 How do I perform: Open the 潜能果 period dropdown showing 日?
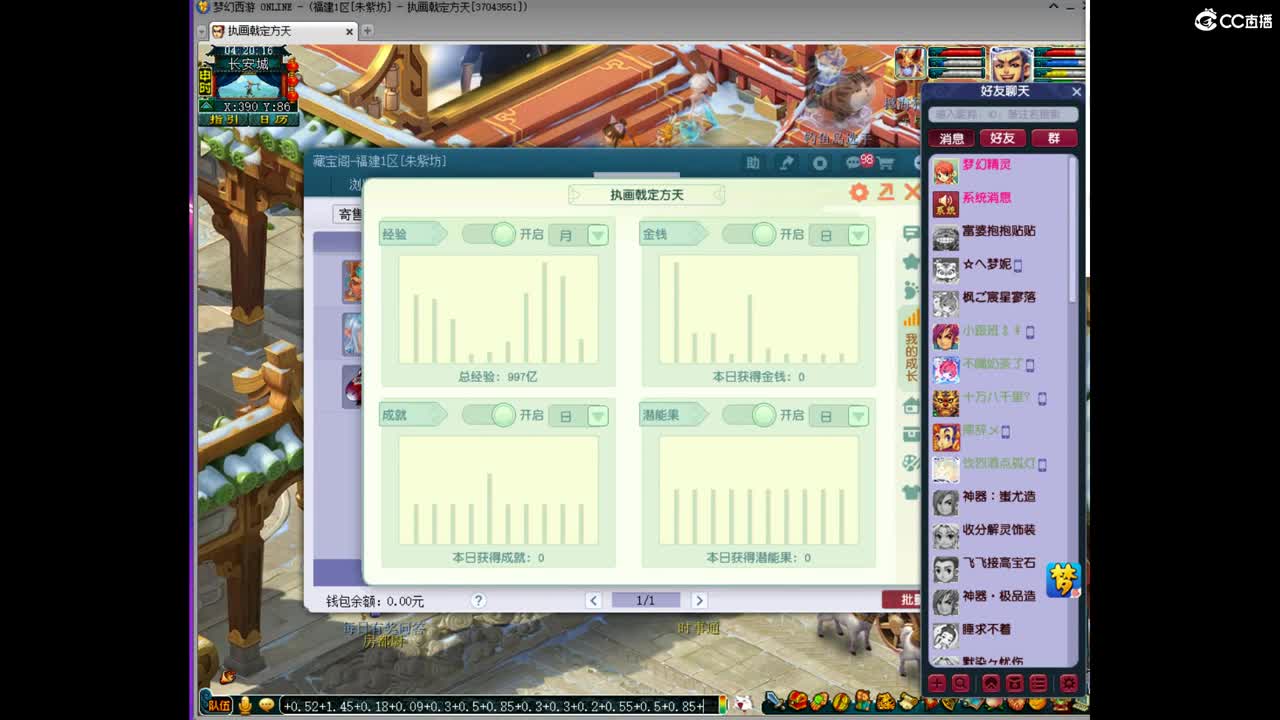point(838,416)
